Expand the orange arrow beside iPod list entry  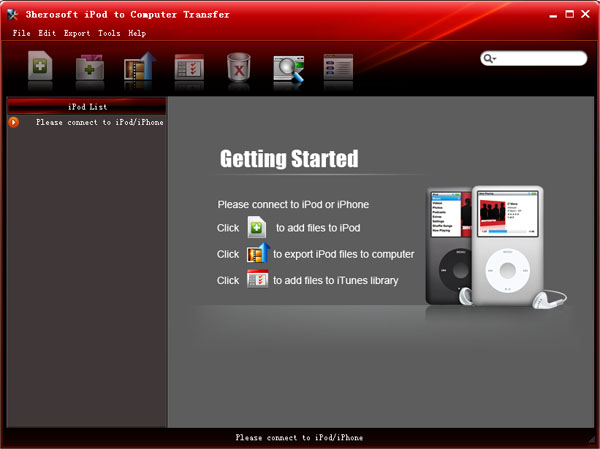pos(14,122)
